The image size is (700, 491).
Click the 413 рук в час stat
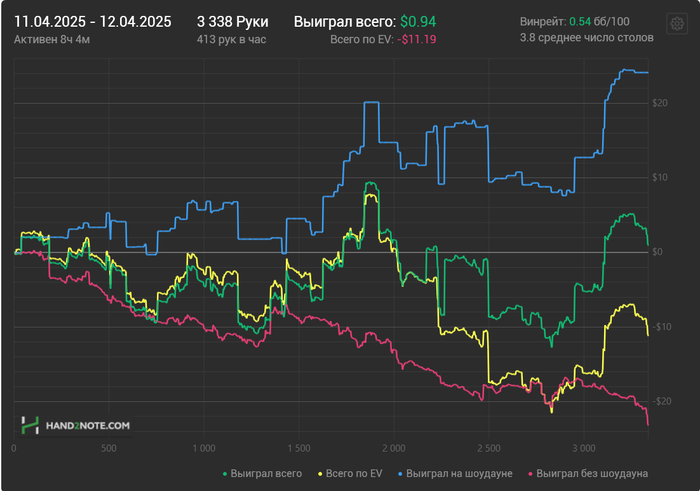[x=233, y=40]
